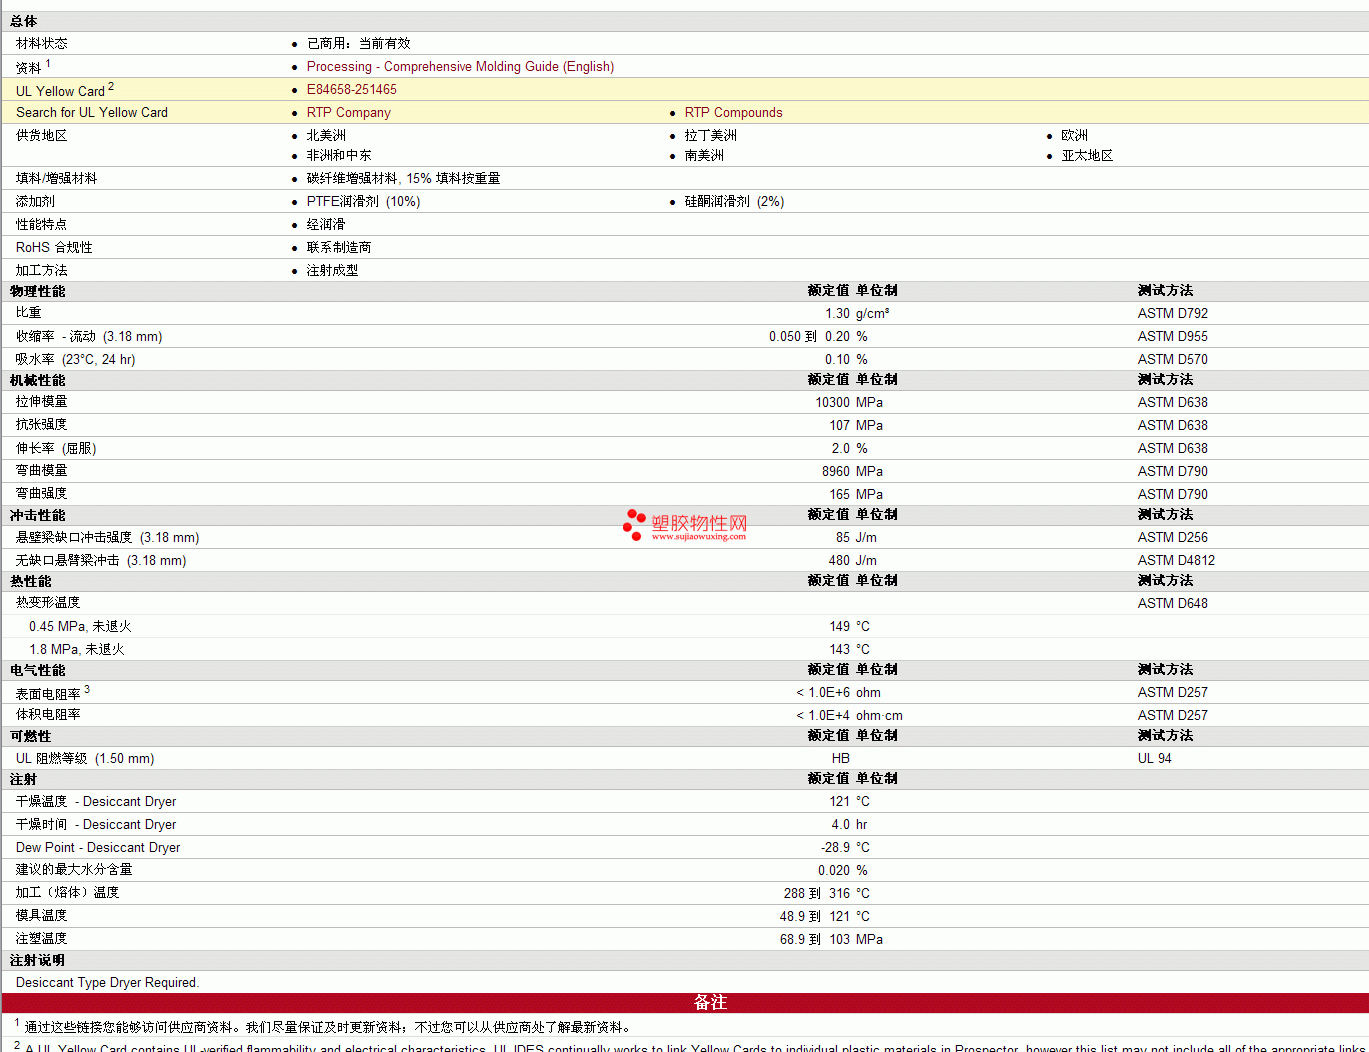Click the RTP Compounds link
The image size is (1369, 1052).
click(x=733, y=112)
